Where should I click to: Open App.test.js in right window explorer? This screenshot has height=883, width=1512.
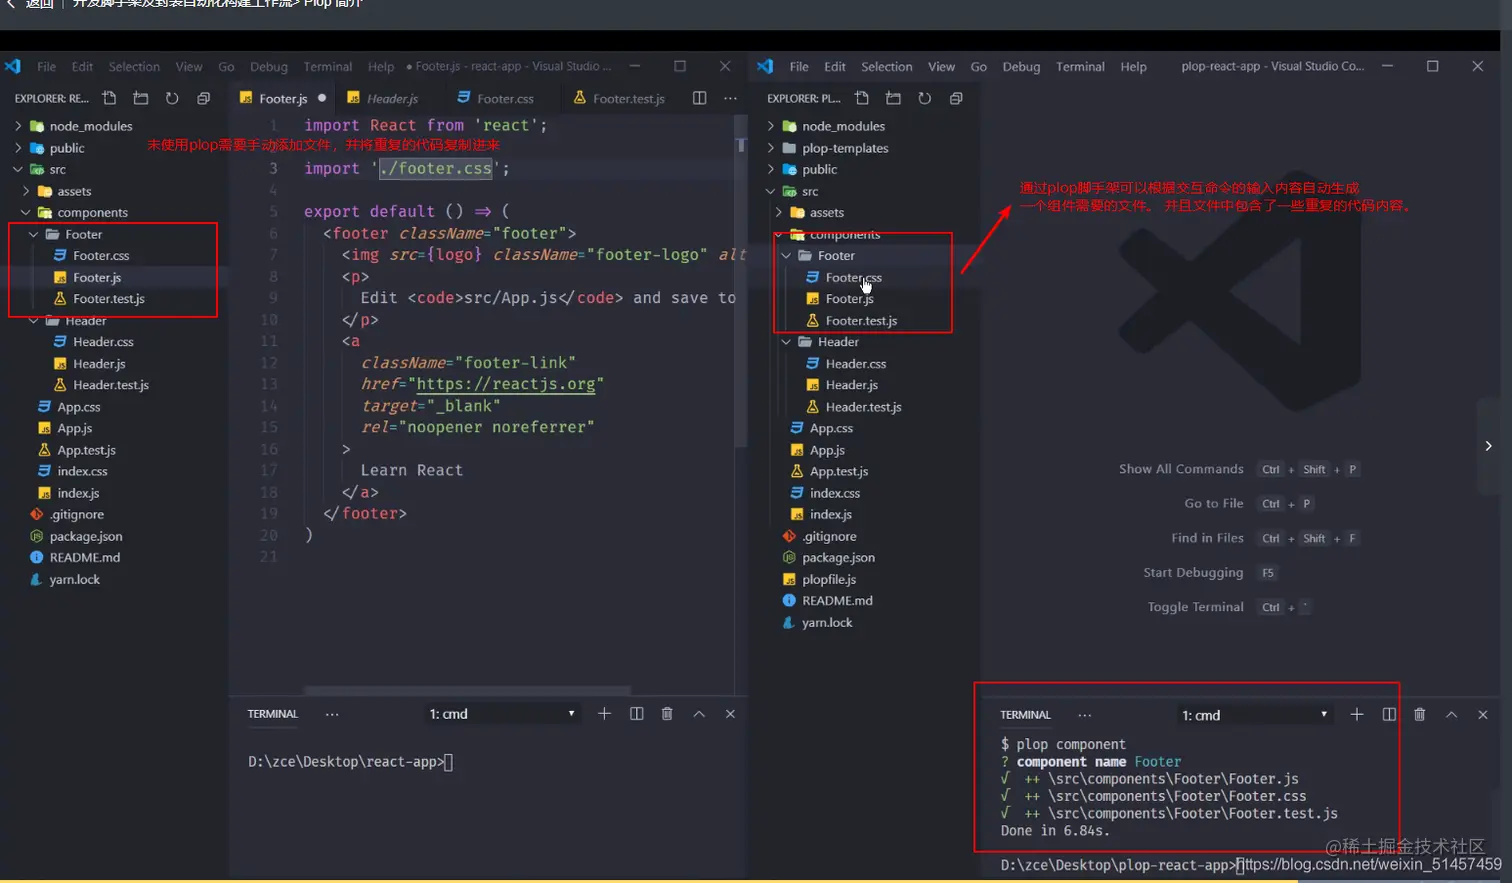point(839,471)
